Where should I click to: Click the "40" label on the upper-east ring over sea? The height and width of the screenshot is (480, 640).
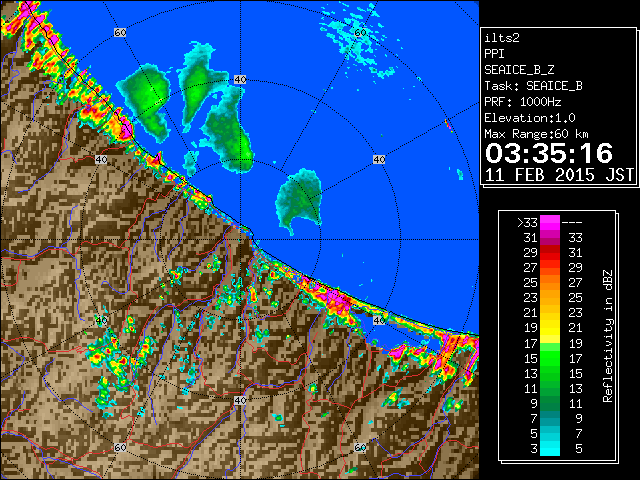pos(379,159)
